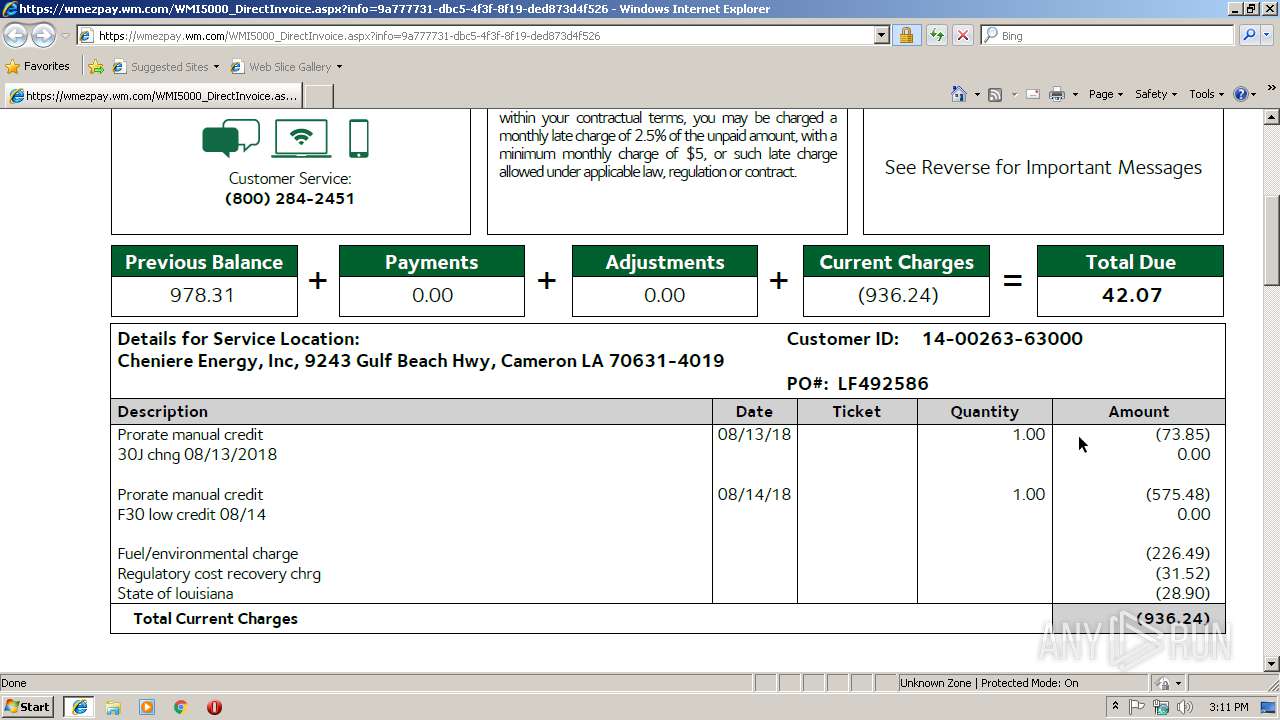Image resolution: width=1280 pixels, height=720 pixels.
Task: Stop loading with the red X icon
Action: point(962,35)
